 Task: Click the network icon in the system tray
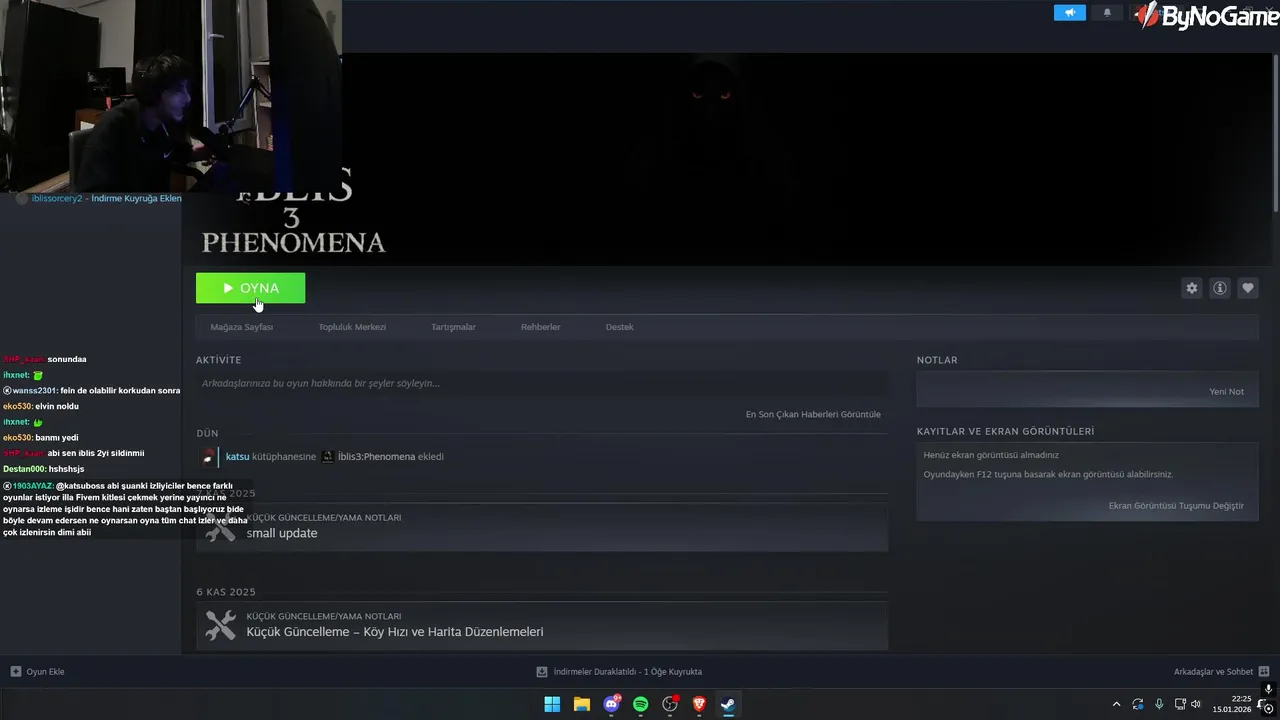(1180, 704)
